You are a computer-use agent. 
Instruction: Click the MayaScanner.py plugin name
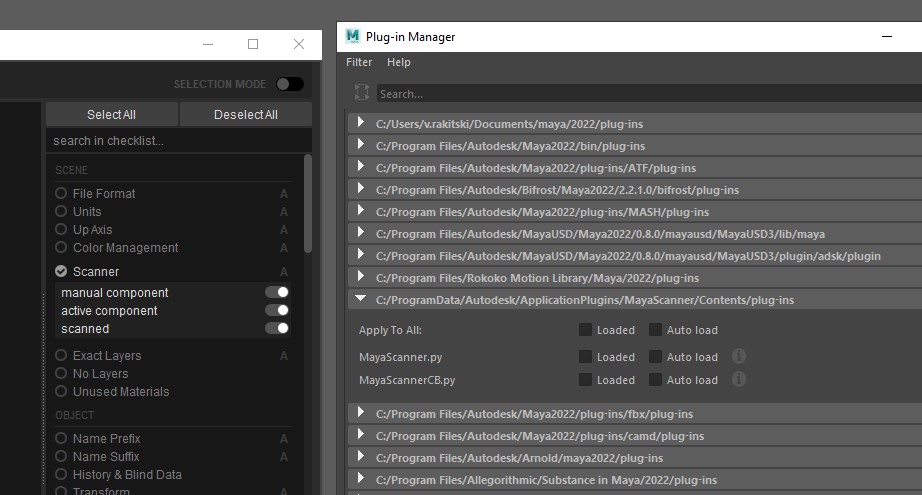[400, 357]
